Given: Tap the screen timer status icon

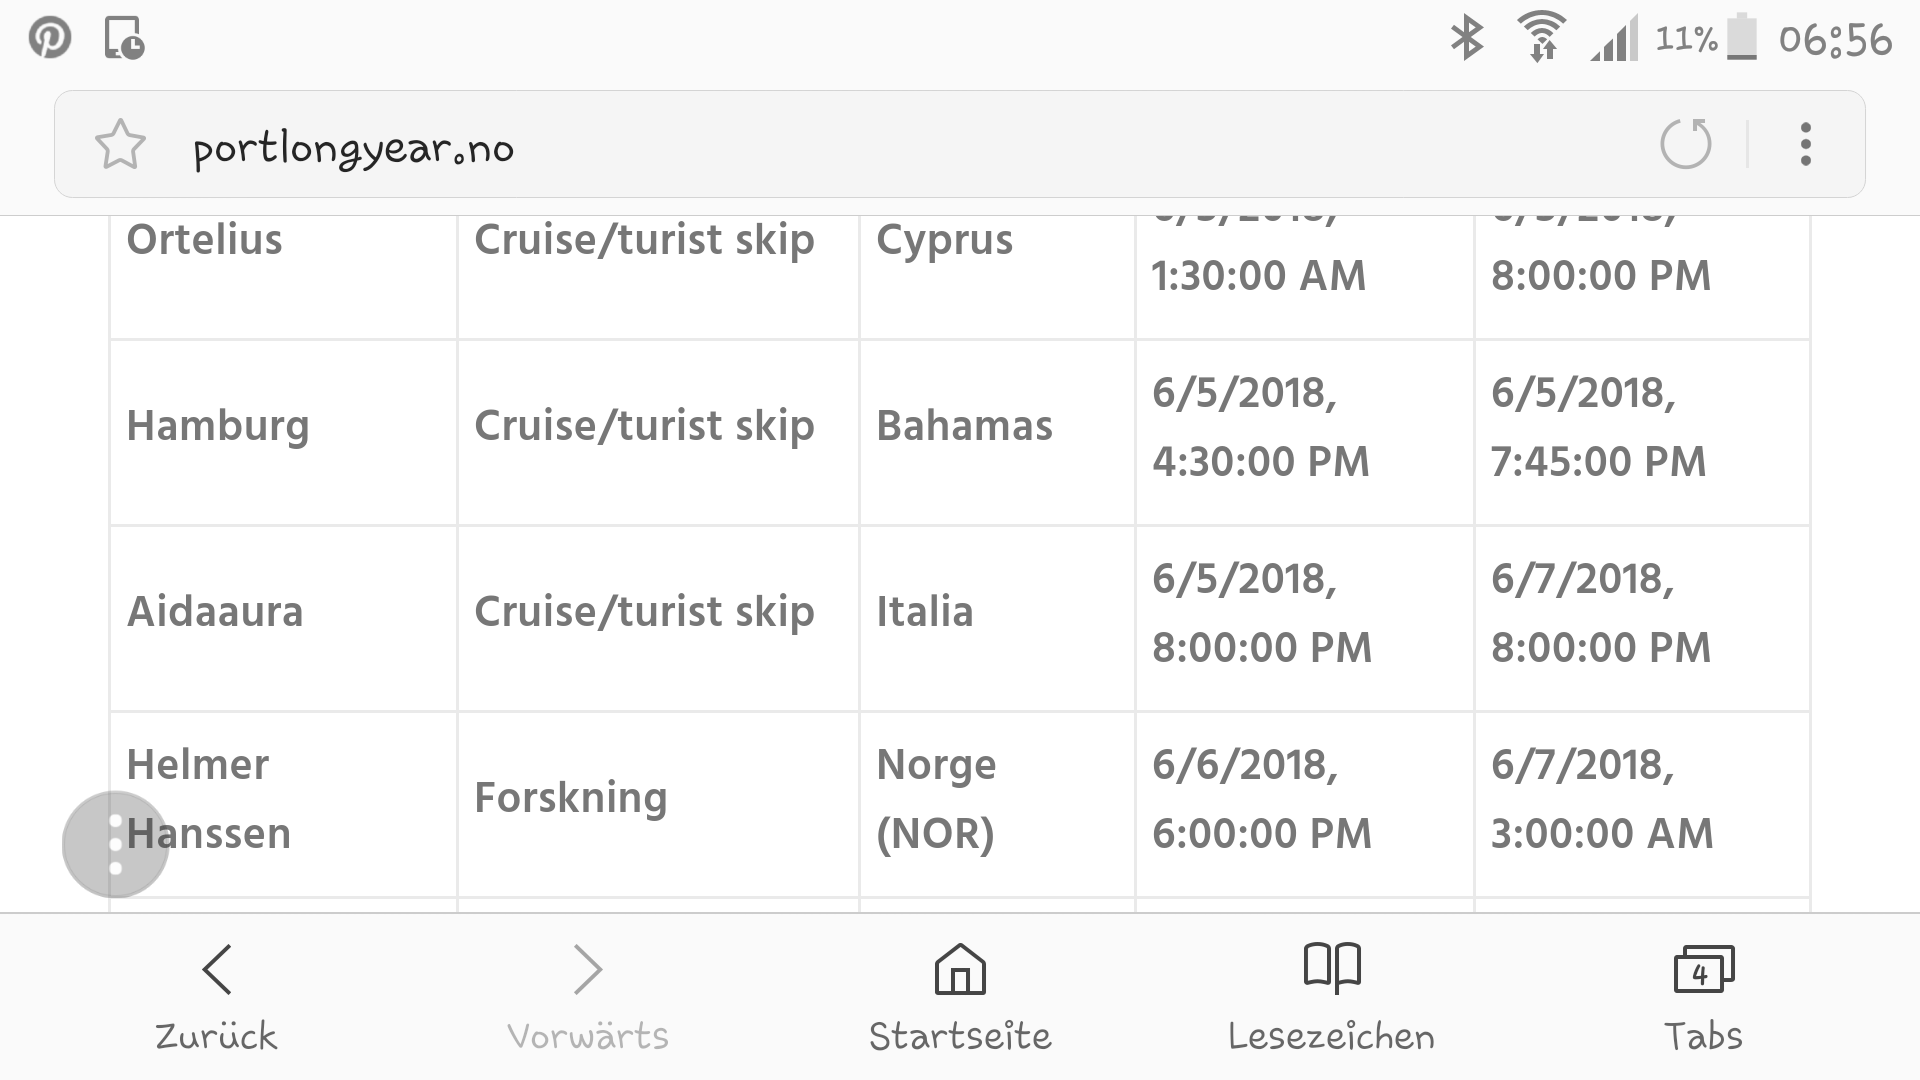Looking at the screenshot, I should coord(124,39).
